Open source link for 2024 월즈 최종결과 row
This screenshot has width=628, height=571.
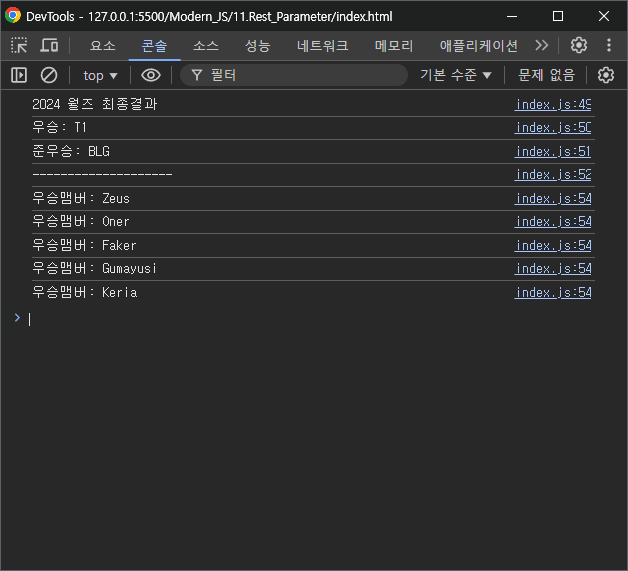(553, 105)
